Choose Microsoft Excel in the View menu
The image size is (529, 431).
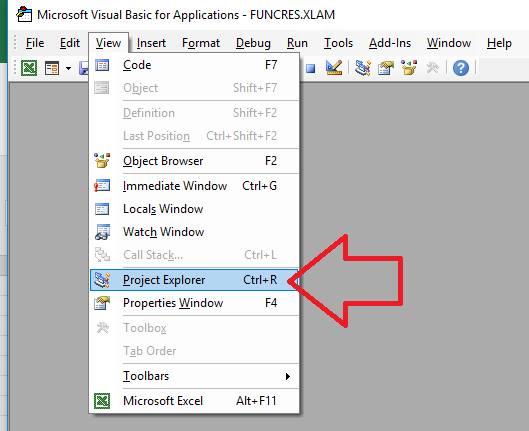pyautogui.click(x=194, y=401)
